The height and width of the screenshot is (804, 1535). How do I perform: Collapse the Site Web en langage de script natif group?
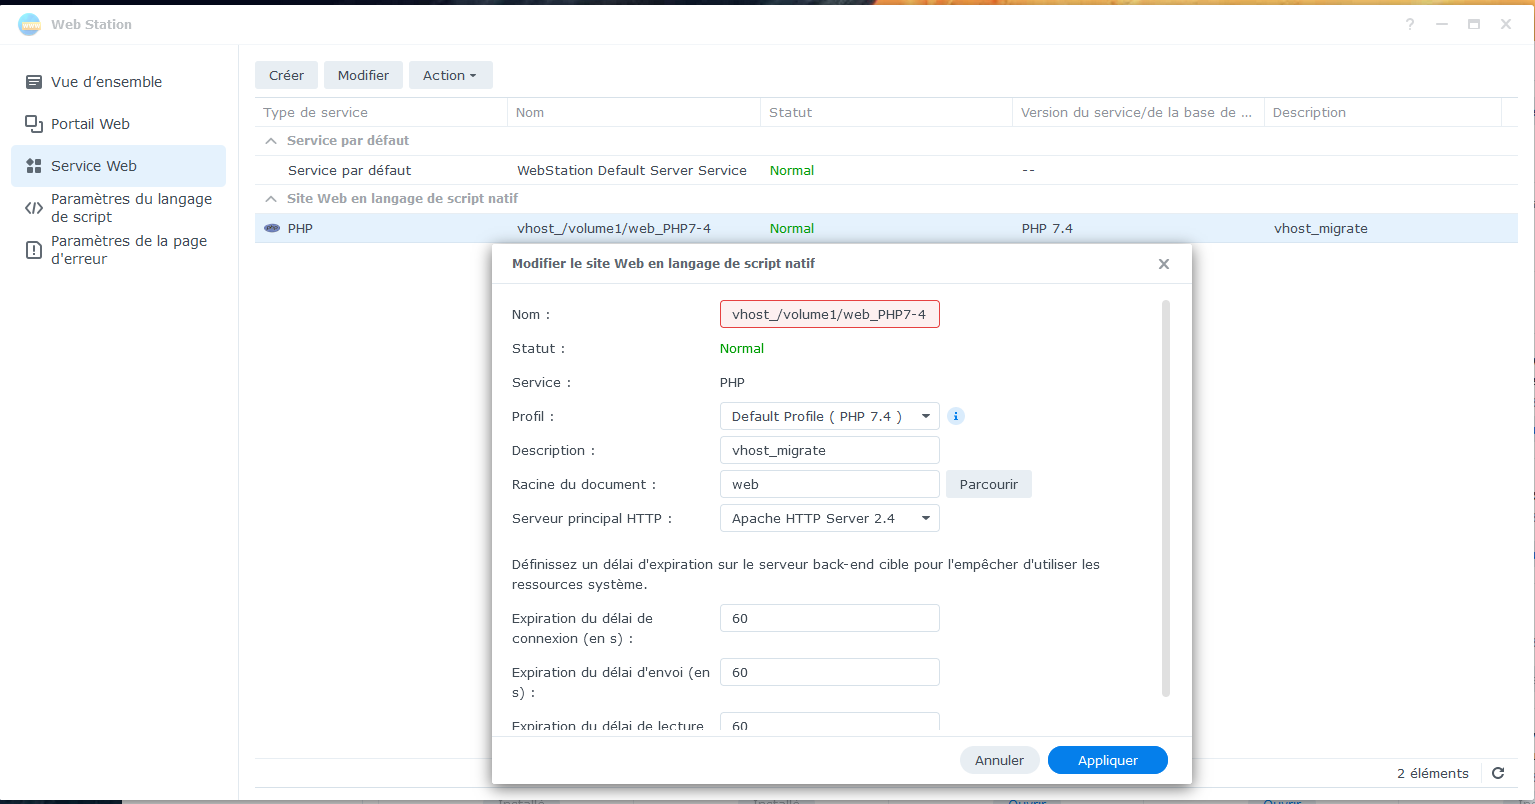click(x=270, y=199)
